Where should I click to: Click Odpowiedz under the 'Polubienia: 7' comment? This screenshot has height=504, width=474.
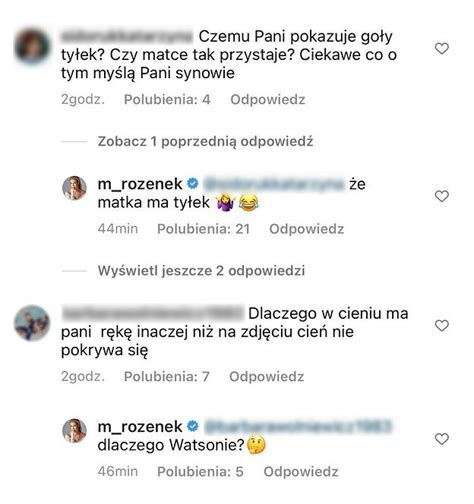point(267,377)
